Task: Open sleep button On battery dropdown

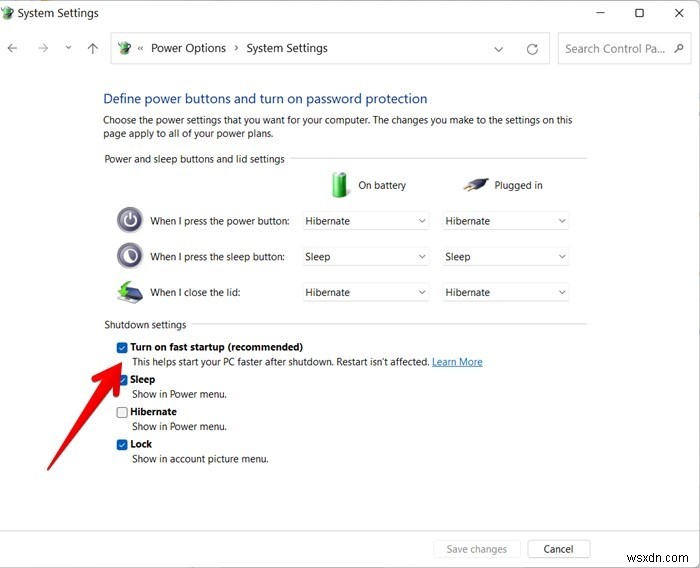Action: pos(366,257)
